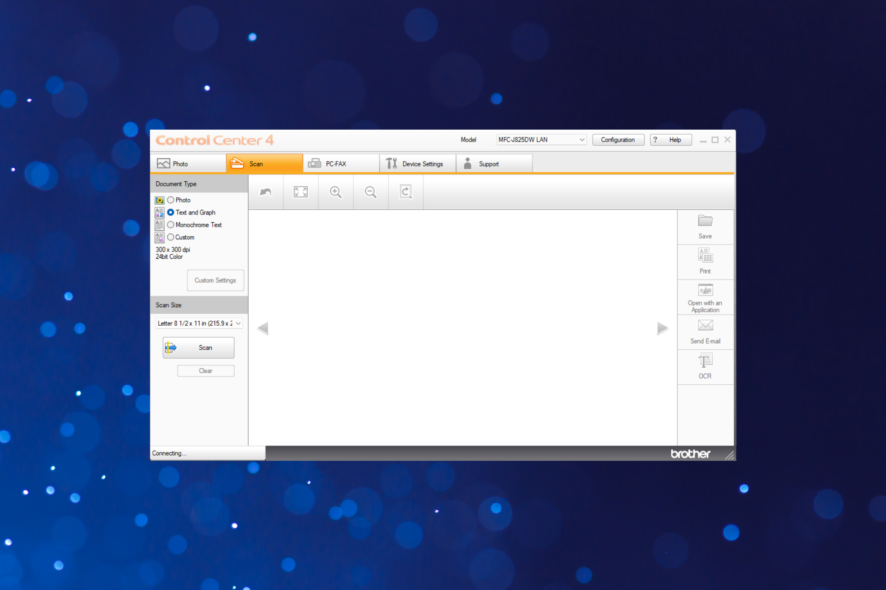
Task: Click the zoom out magnifier icon
Action: [x=371, y=192]
